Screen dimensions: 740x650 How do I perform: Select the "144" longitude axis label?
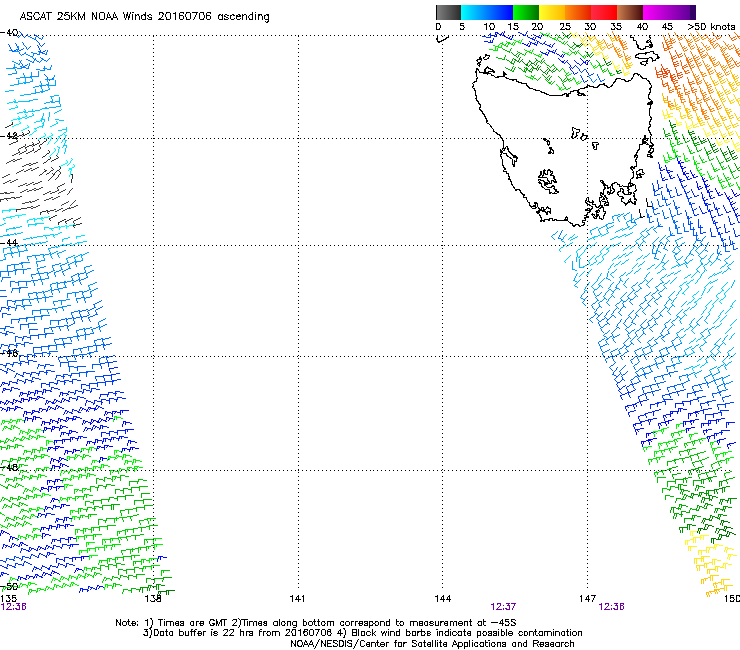(x=443, y=599)
